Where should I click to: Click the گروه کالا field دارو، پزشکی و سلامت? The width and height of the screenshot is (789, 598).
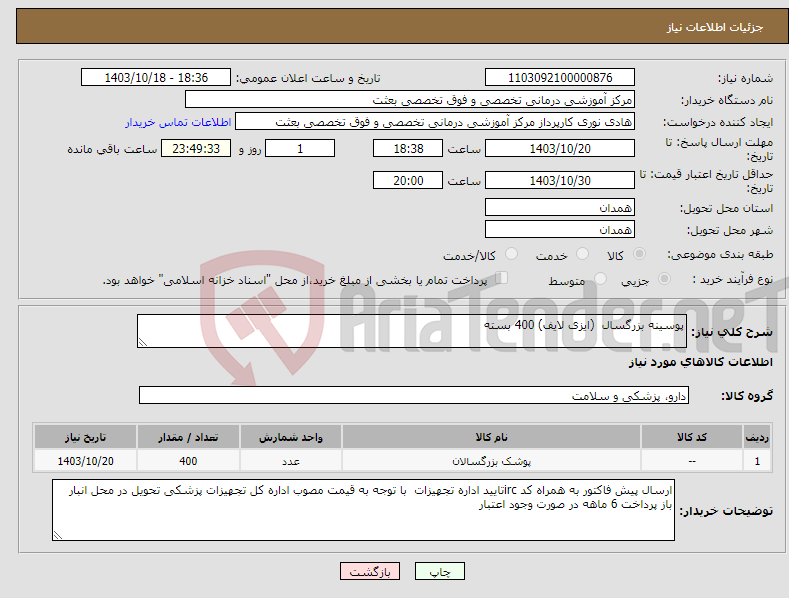pos(414,396)
